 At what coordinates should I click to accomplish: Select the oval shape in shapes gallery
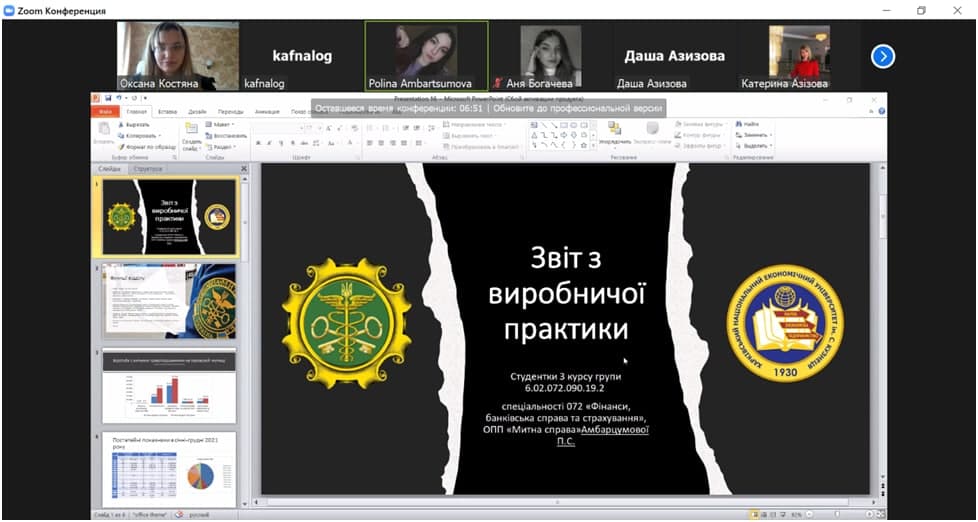coord(573,125)
